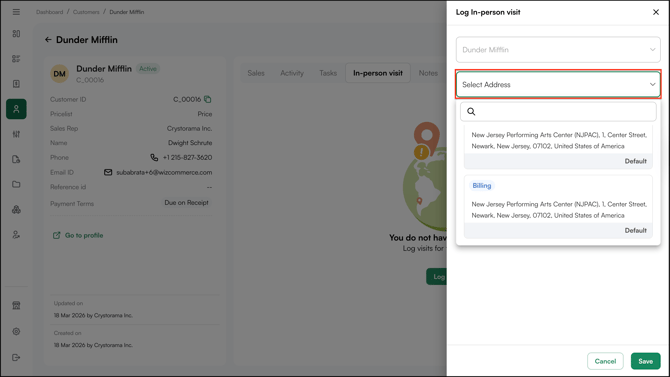Open the orders document icon in sidebar

16,84
